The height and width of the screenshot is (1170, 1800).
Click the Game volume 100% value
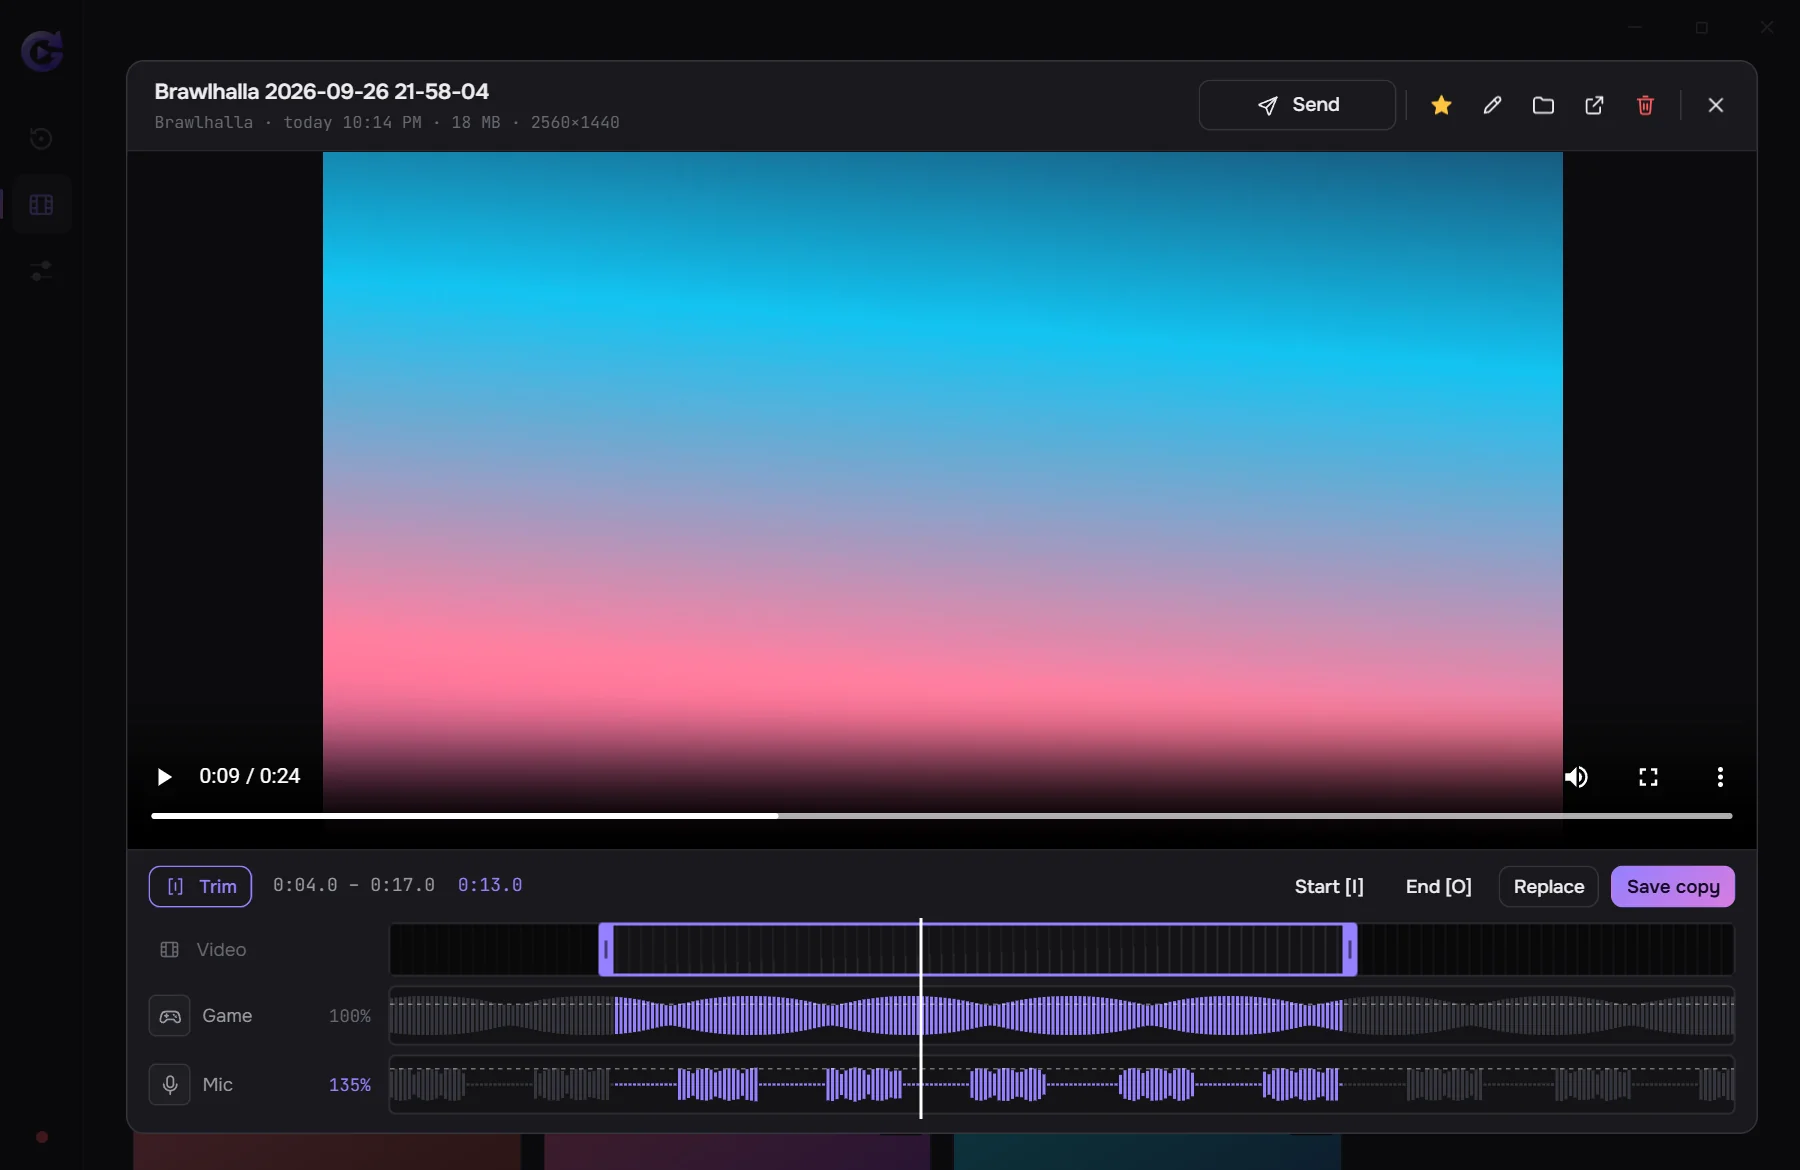point(350,1016)
